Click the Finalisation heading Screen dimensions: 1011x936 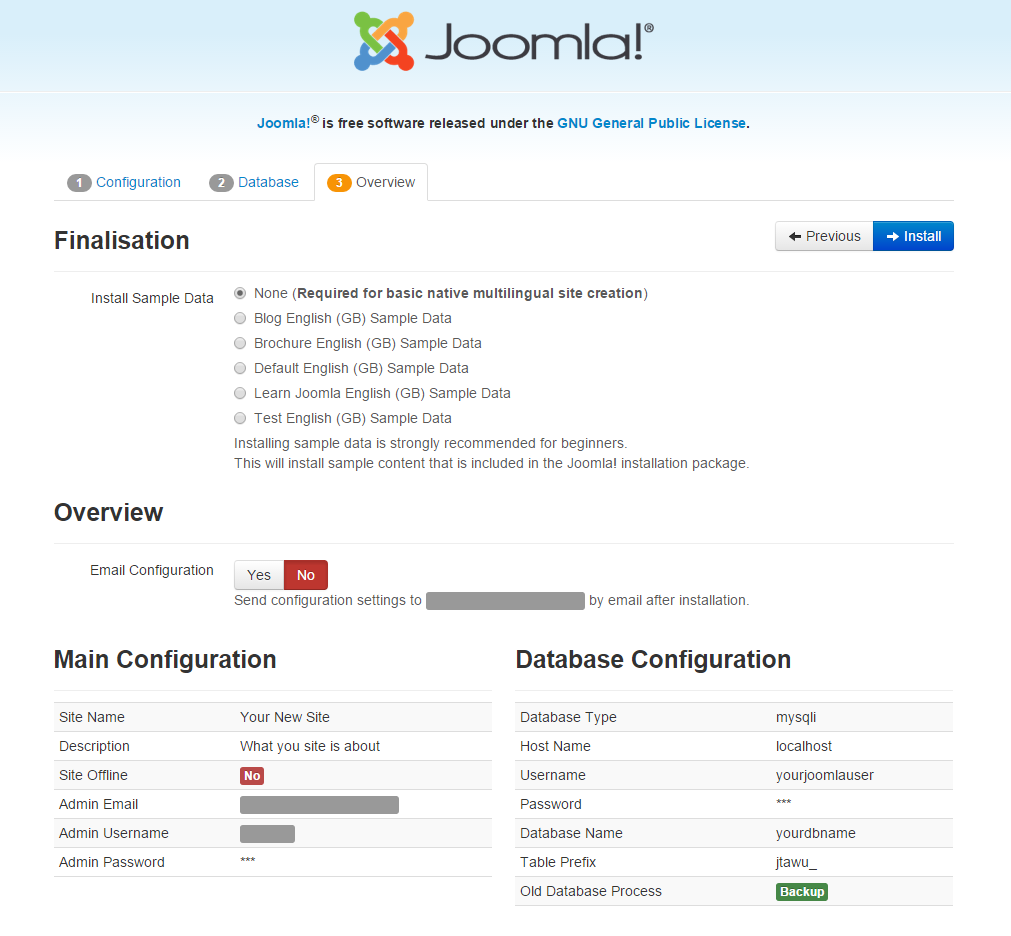coord(122,241)
